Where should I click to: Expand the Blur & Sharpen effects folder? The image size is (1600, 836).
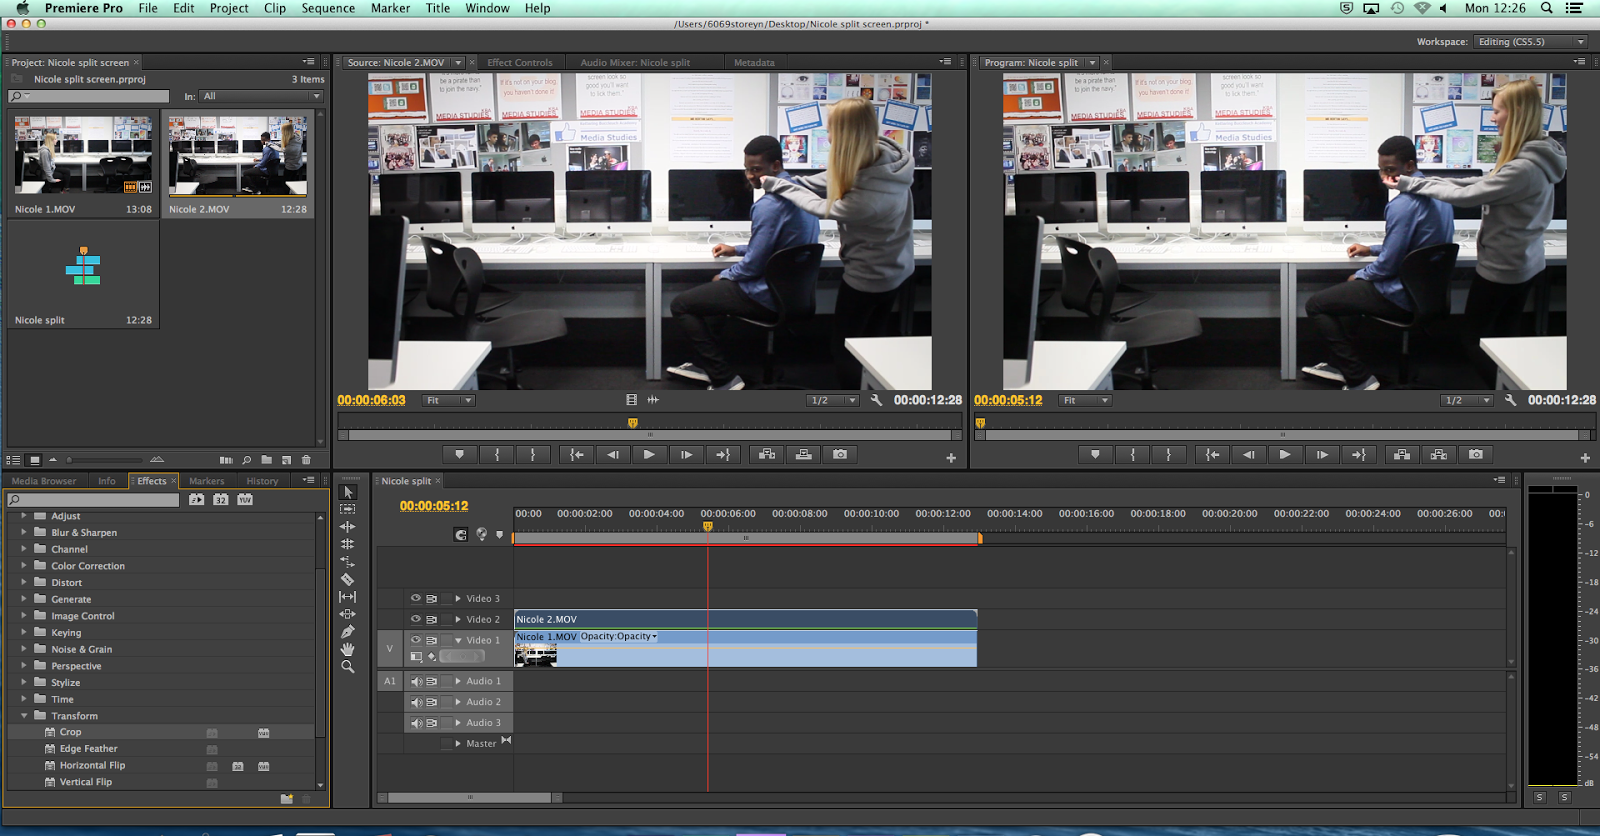pos(24,532)
